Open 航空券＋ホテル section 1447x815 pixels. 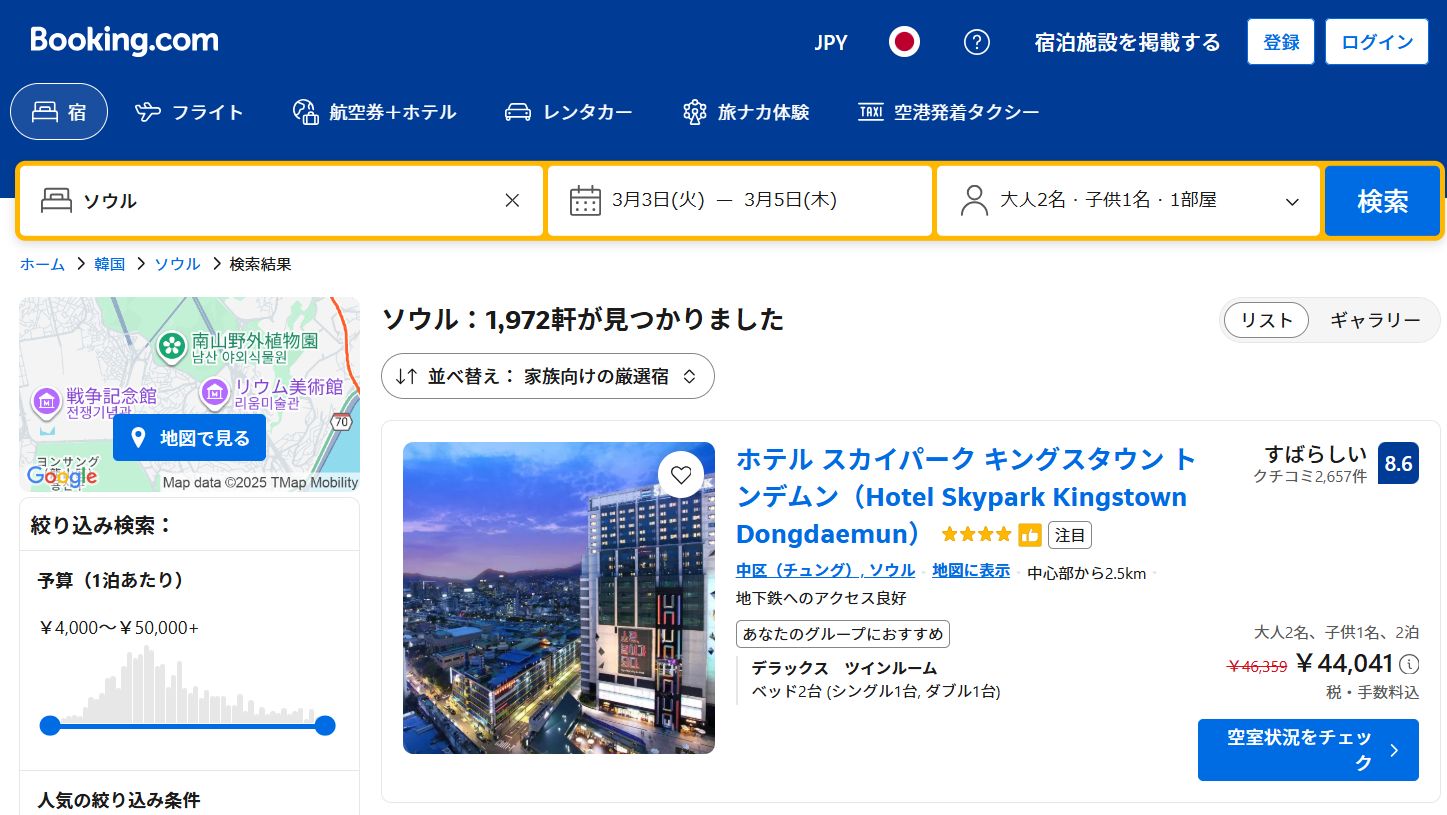[304, 112]
